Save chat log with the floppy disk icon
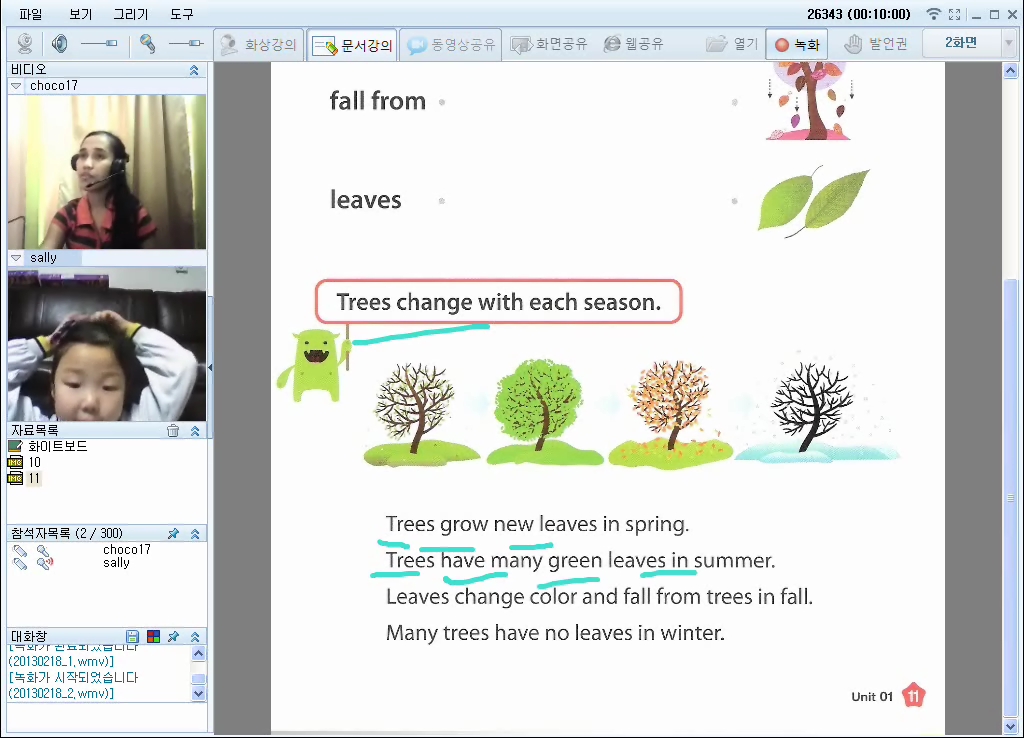 coord(132,637)
